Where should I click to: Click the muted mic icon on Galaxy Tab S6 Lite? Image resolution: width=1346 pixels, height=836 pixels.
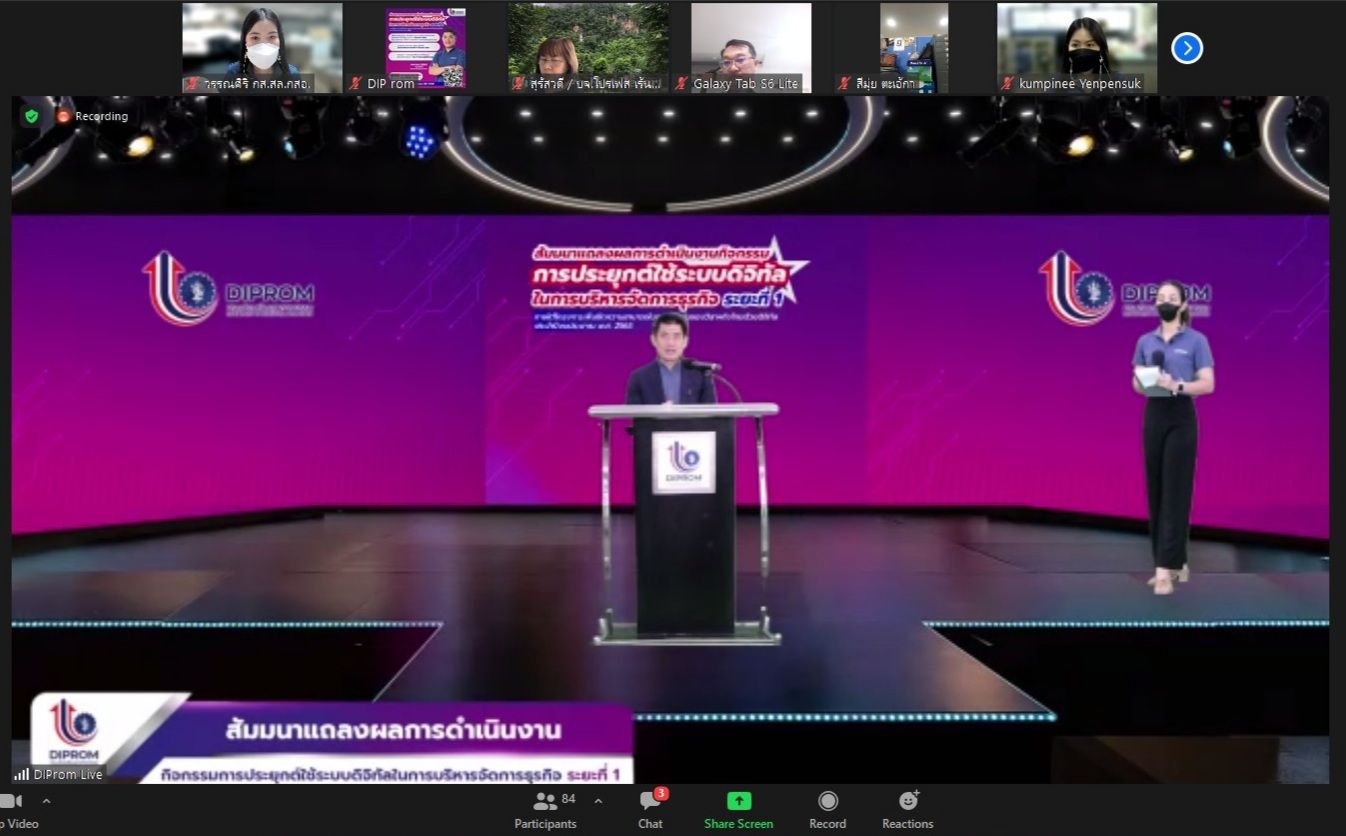(x=681, y=84)
